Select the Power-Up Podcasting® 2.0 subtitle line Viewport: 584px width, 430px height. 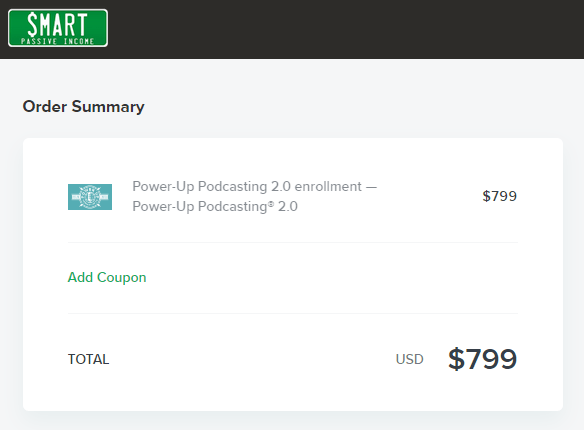215,206
